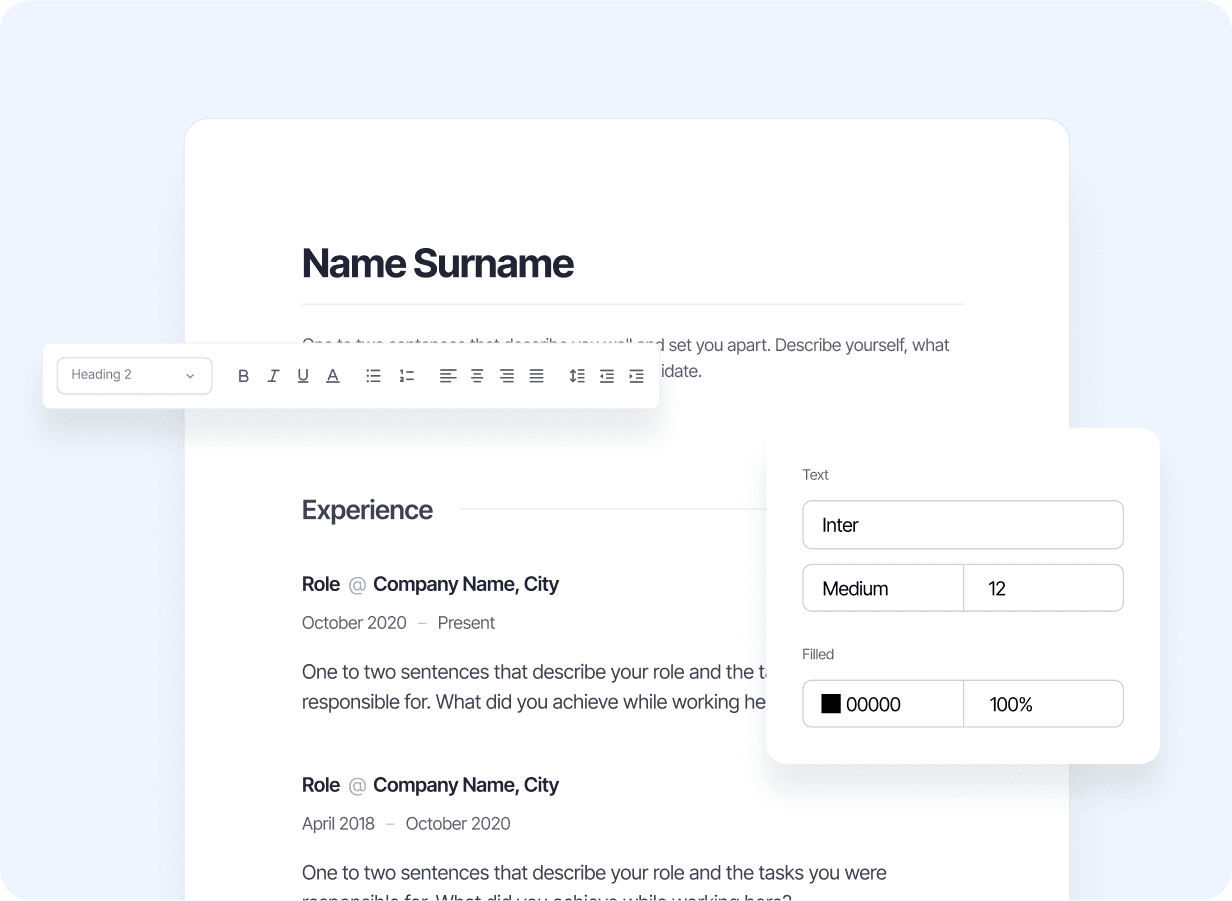Image resolution: width=1232 pixels, height=901 pixels.
Task: Change the Medium font weight
Action: click(882, 588)
